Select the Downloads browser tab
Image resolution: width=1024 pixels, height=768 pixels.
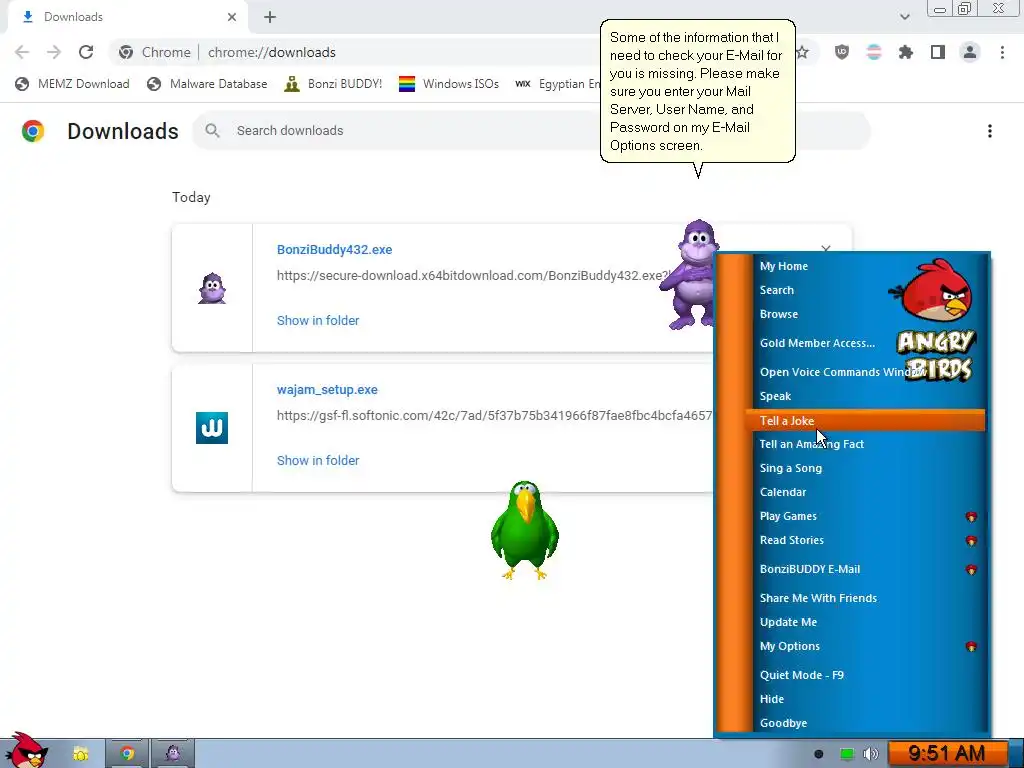pyautogui.click(x=128, y=17)
